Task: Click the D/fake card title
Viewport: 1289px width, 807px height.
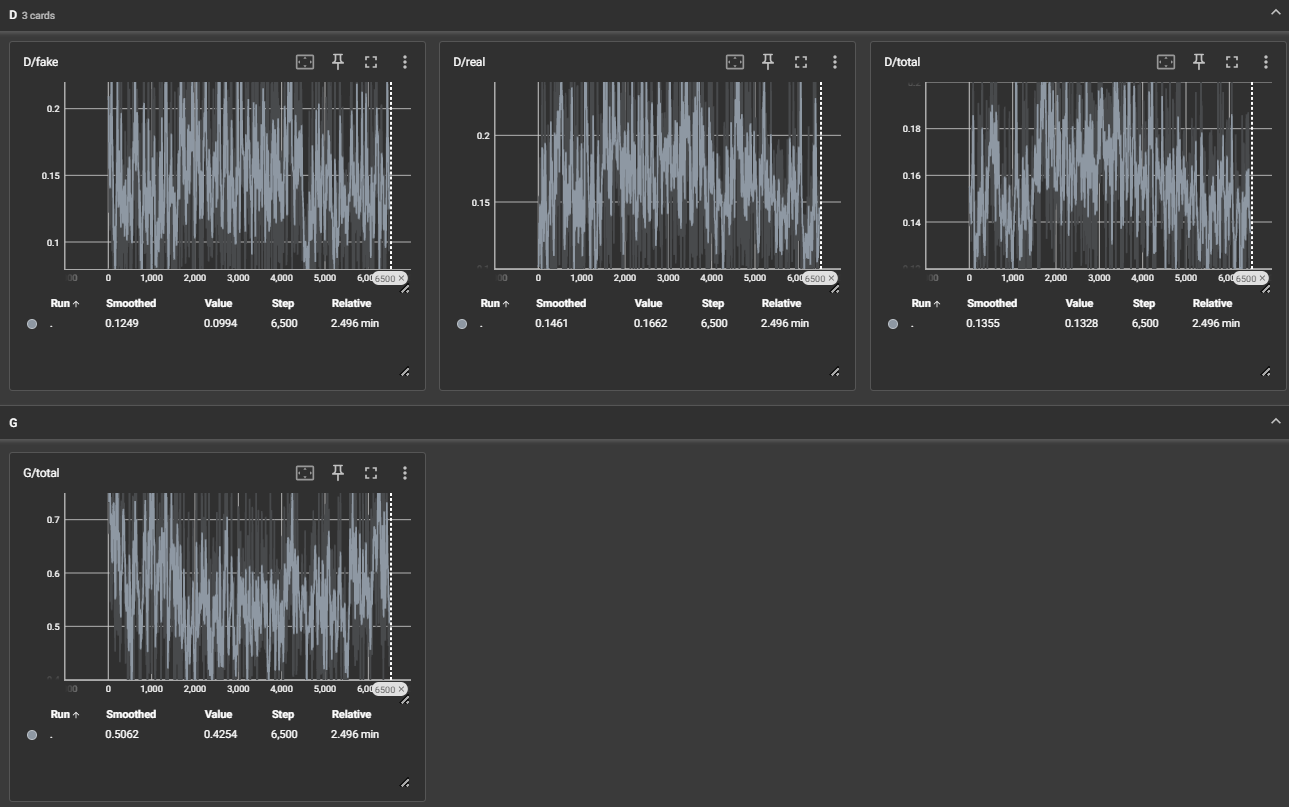Action: (x=41, y=62)
